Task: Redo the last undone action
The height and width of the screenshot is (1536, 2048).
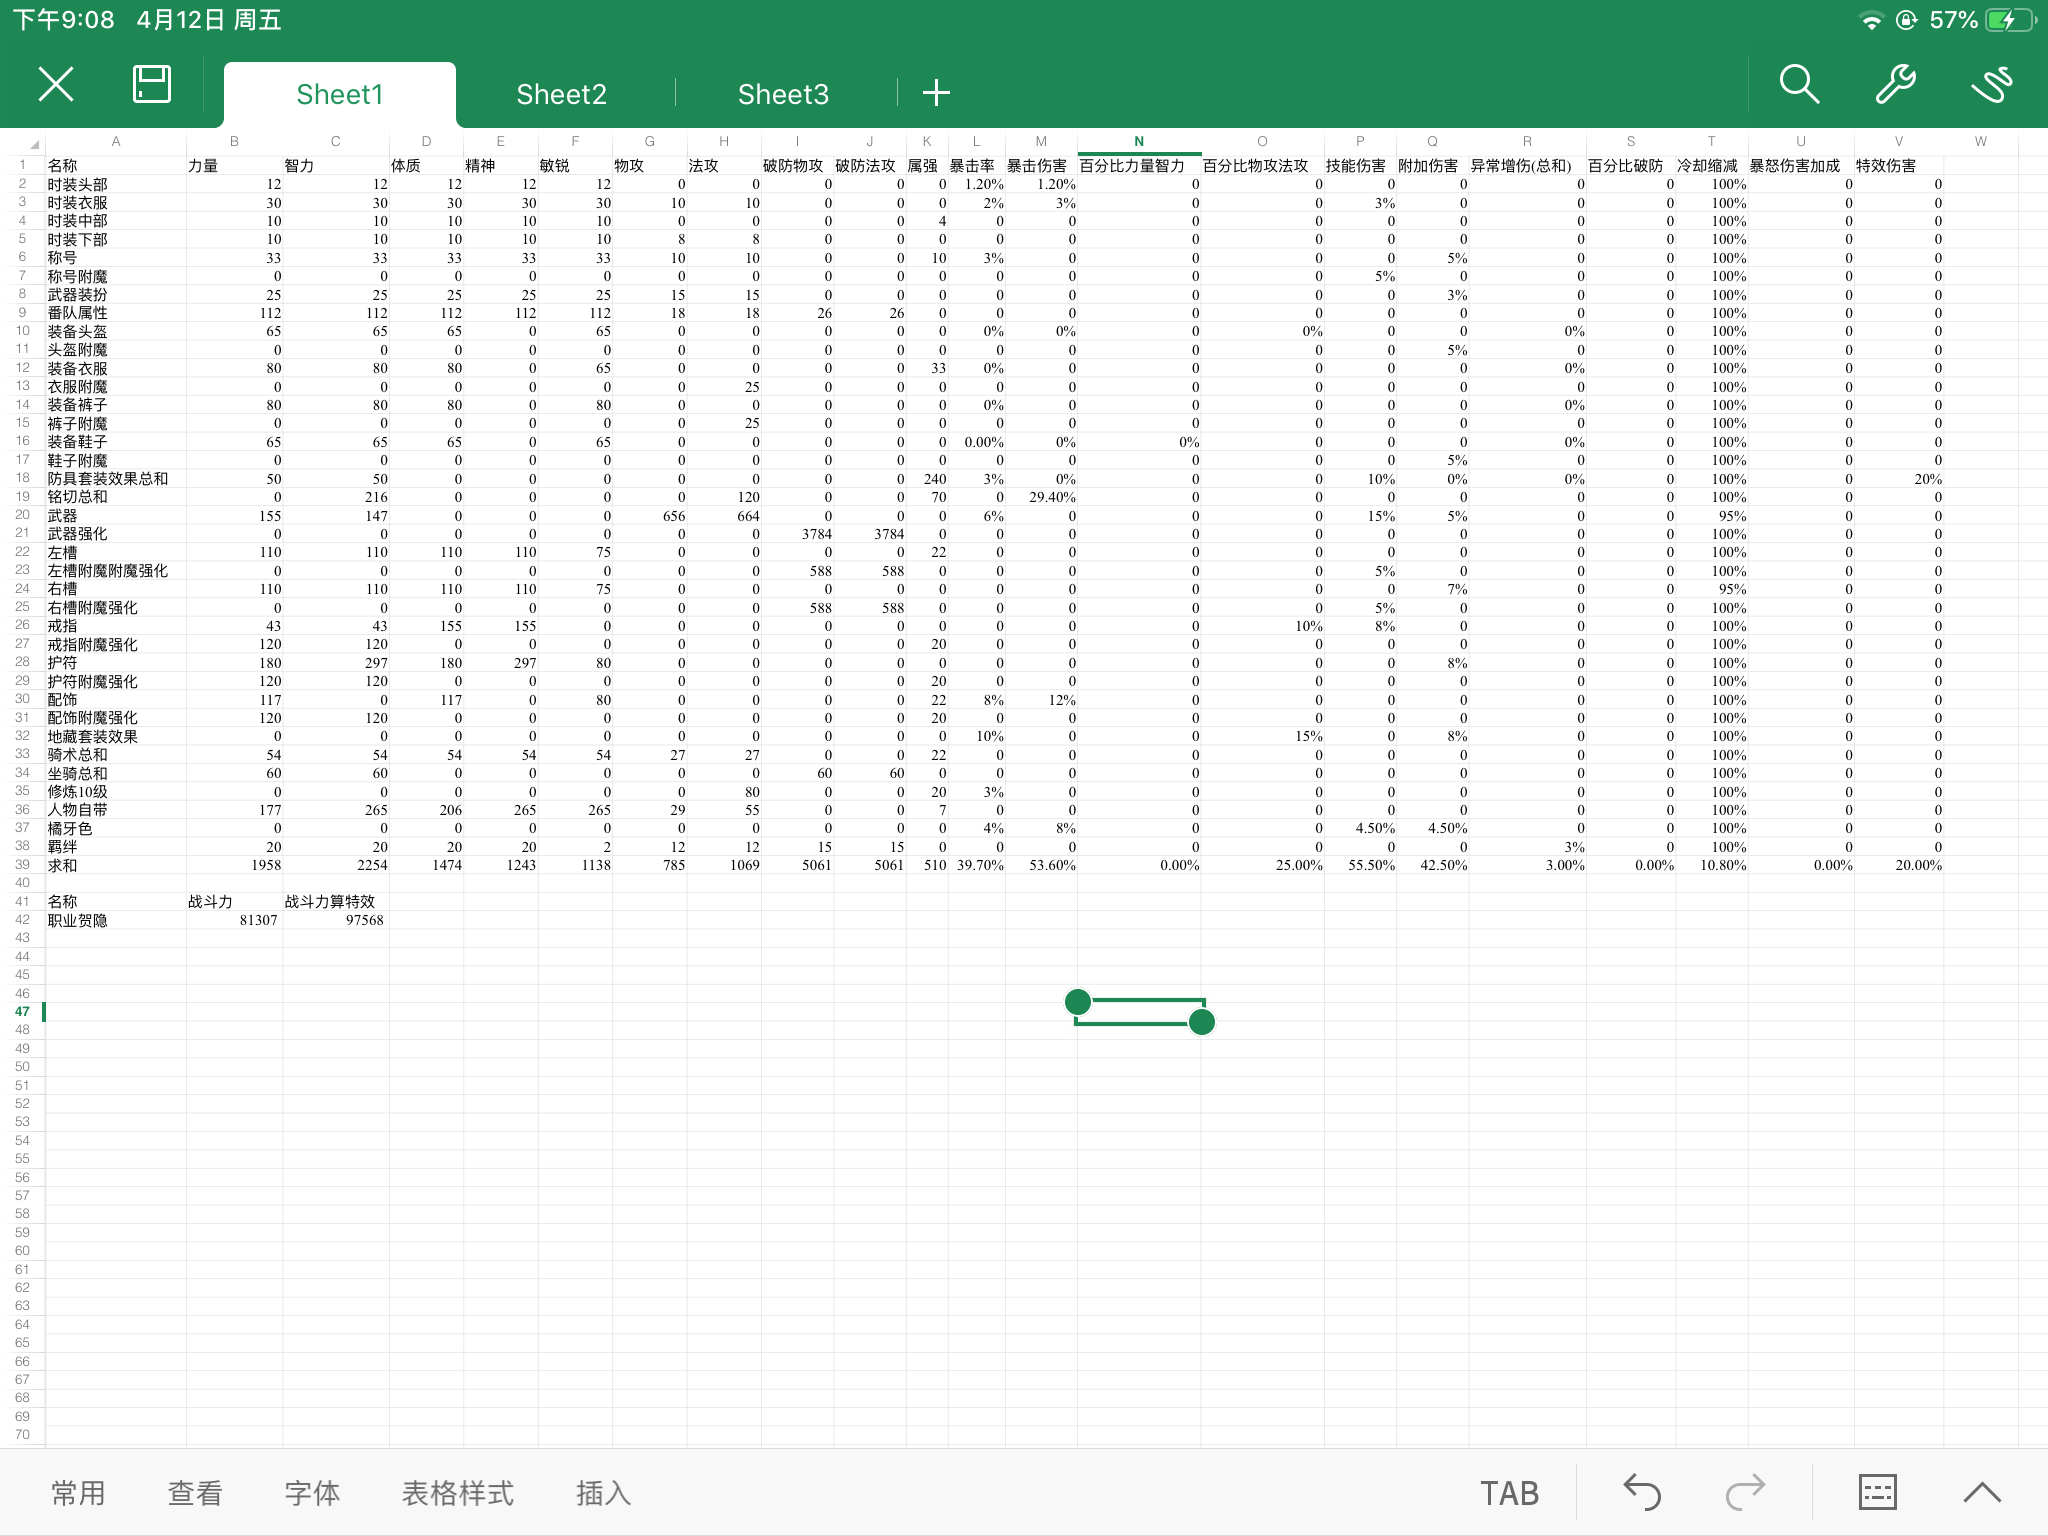Action: (1745, 1493)
